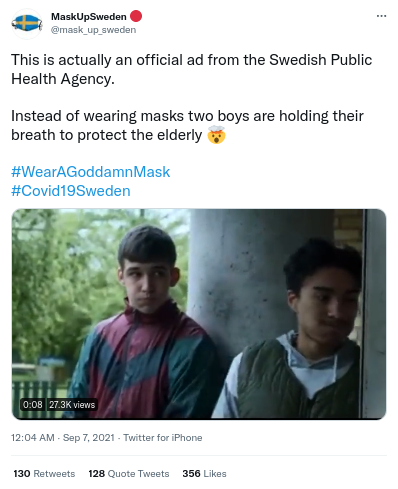Open the tweet's three-dot more menu

coord(381,16)
